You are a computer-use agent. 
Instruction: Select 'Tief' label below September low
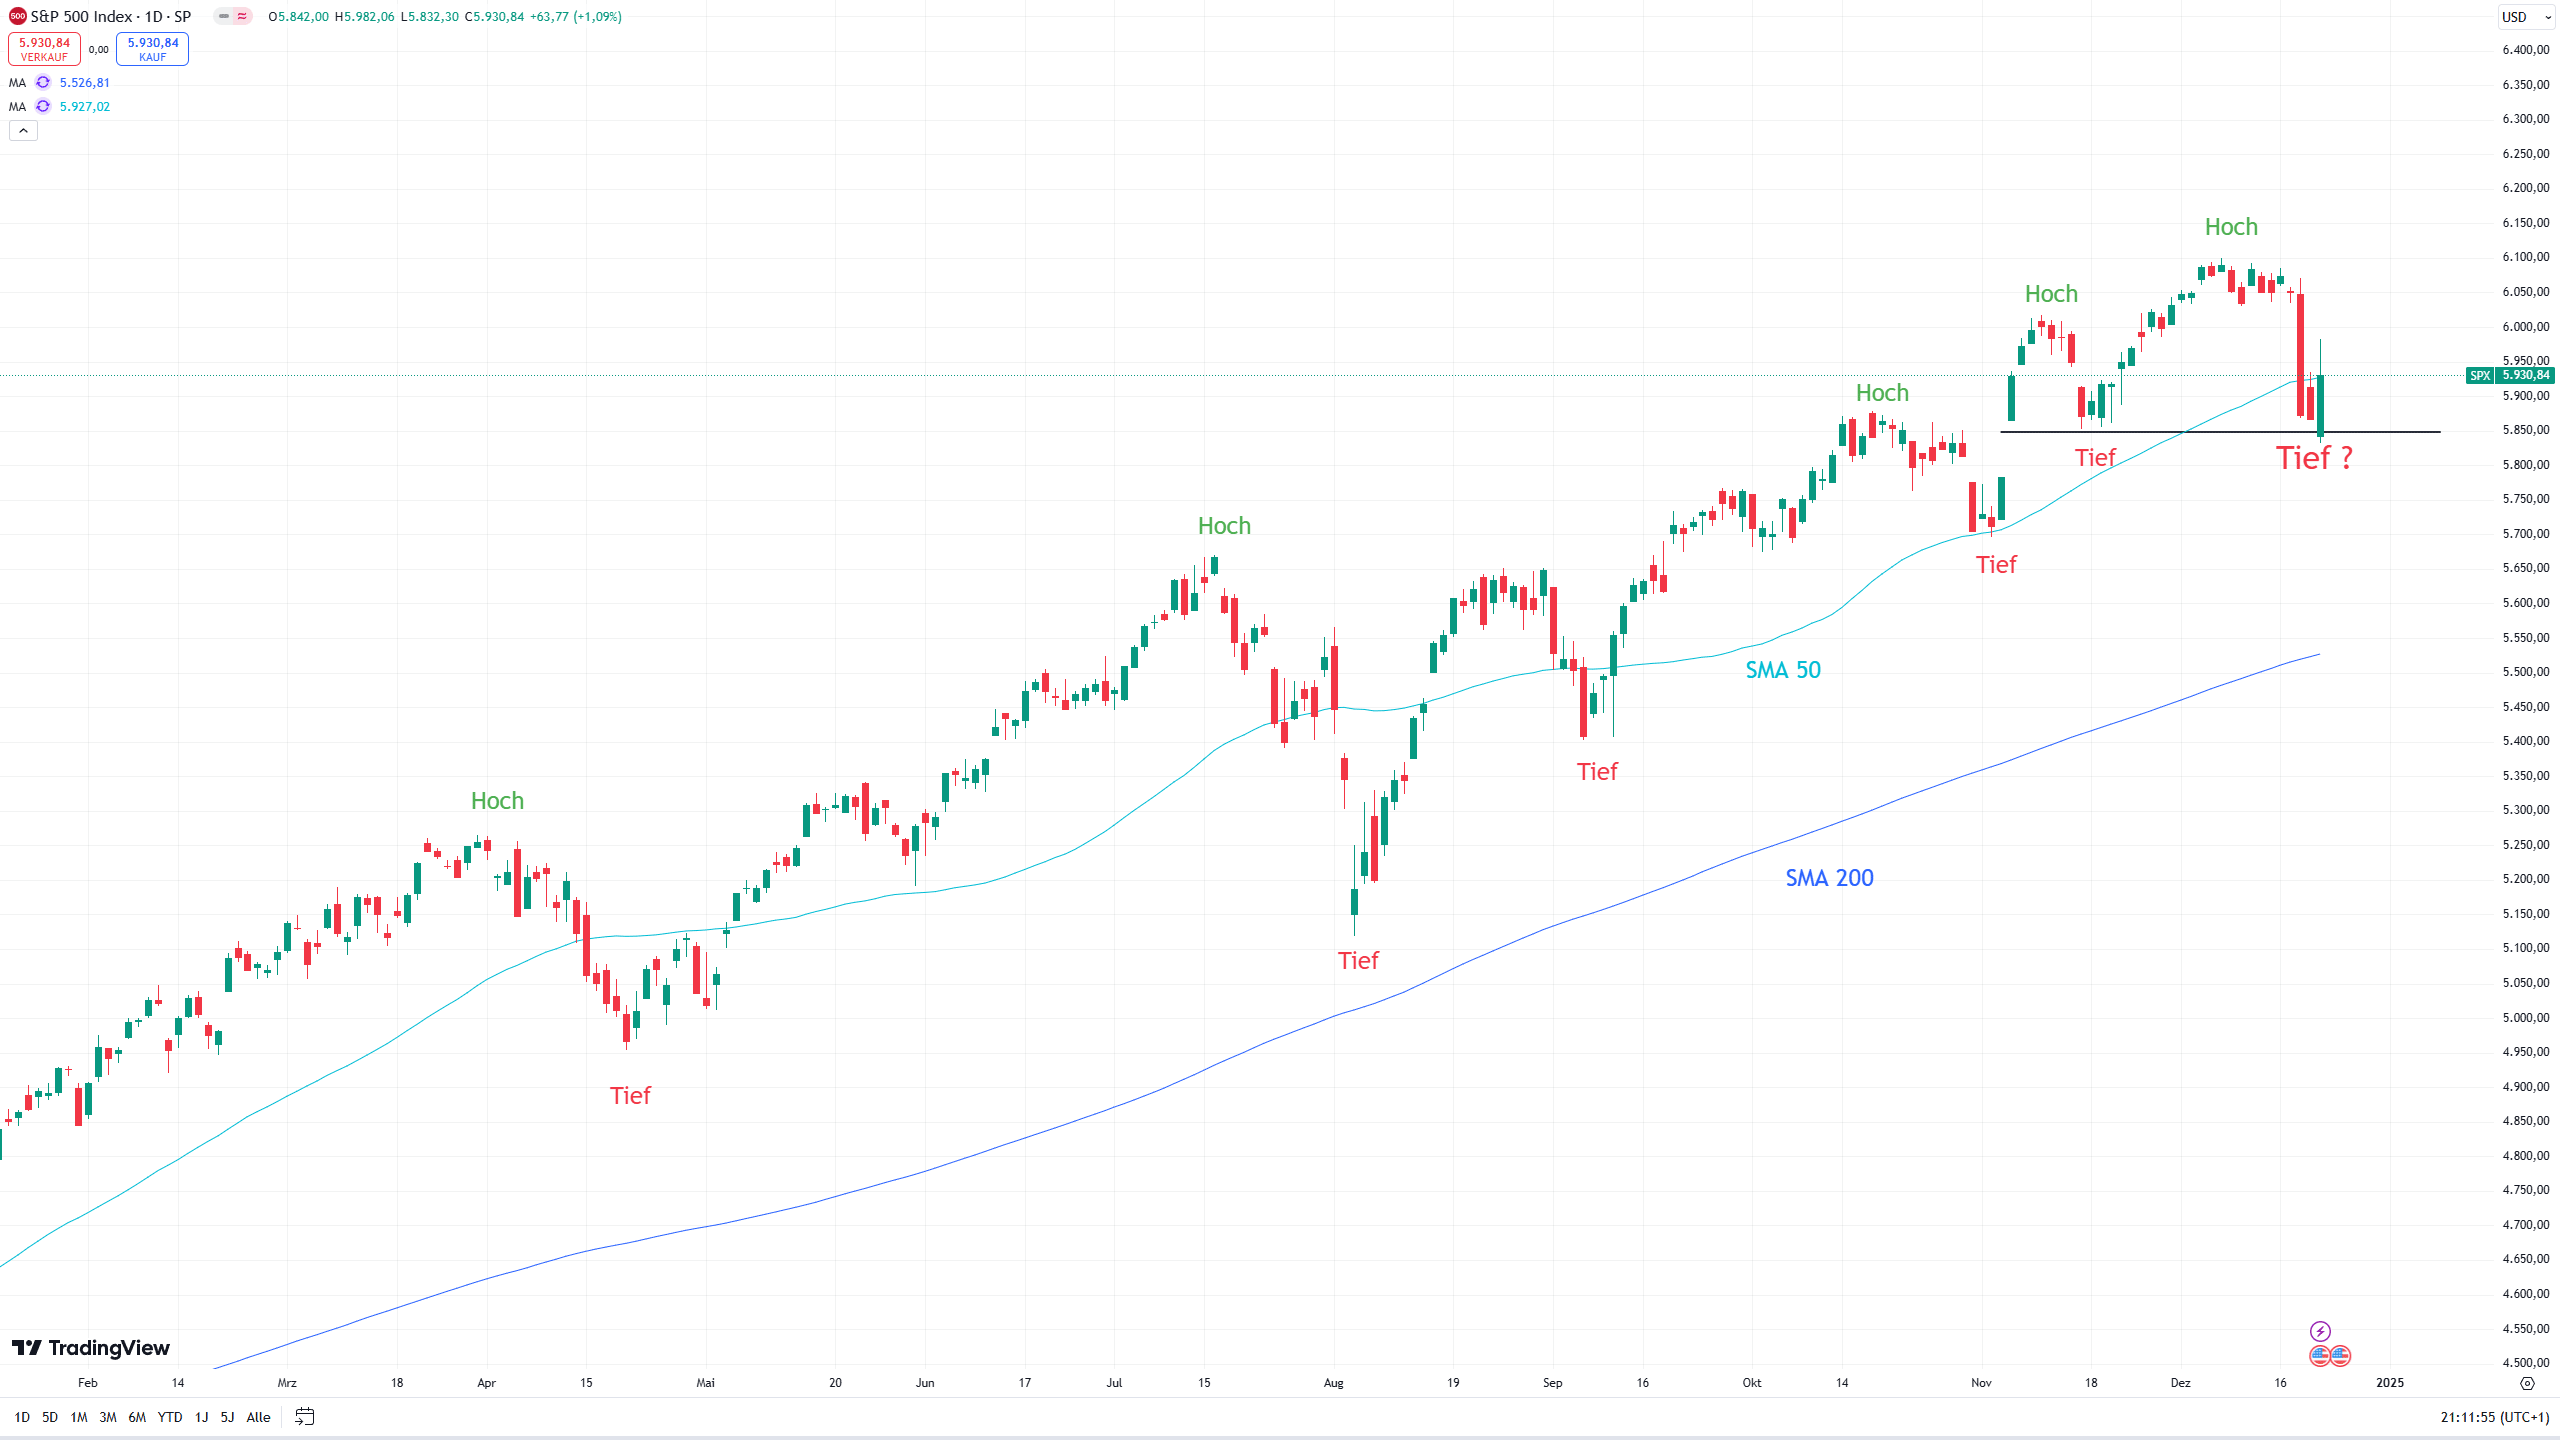coord(1597,772)
